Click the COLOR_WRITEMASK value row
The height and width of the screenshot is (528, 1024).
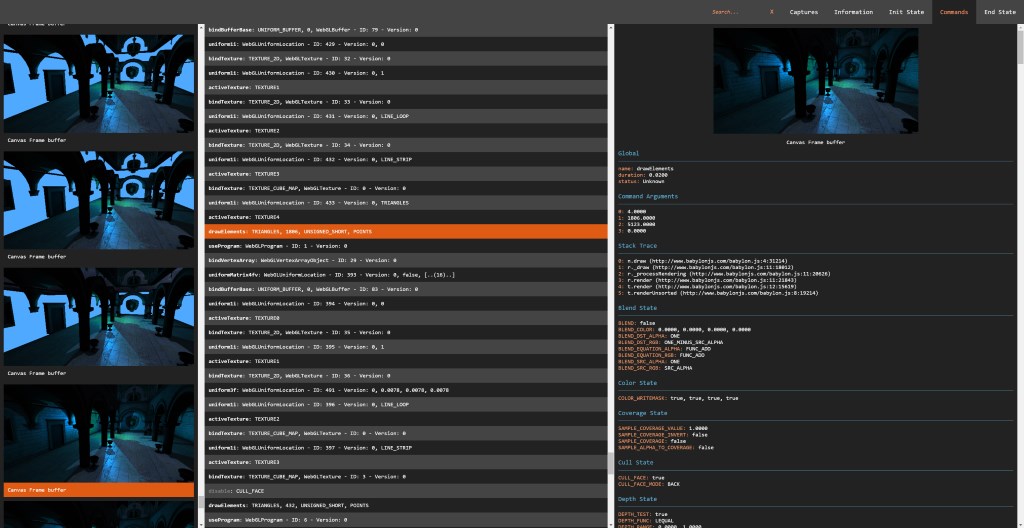coord(678,398)
